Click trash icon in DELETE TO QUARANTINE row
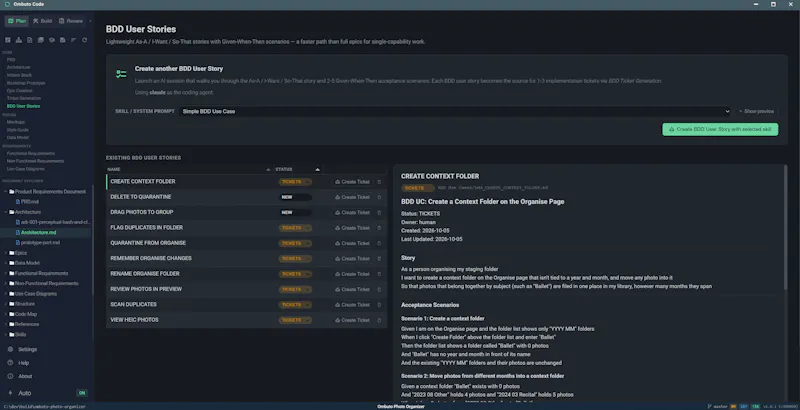This screenshot has height=410, width=800. coord(379,197)
